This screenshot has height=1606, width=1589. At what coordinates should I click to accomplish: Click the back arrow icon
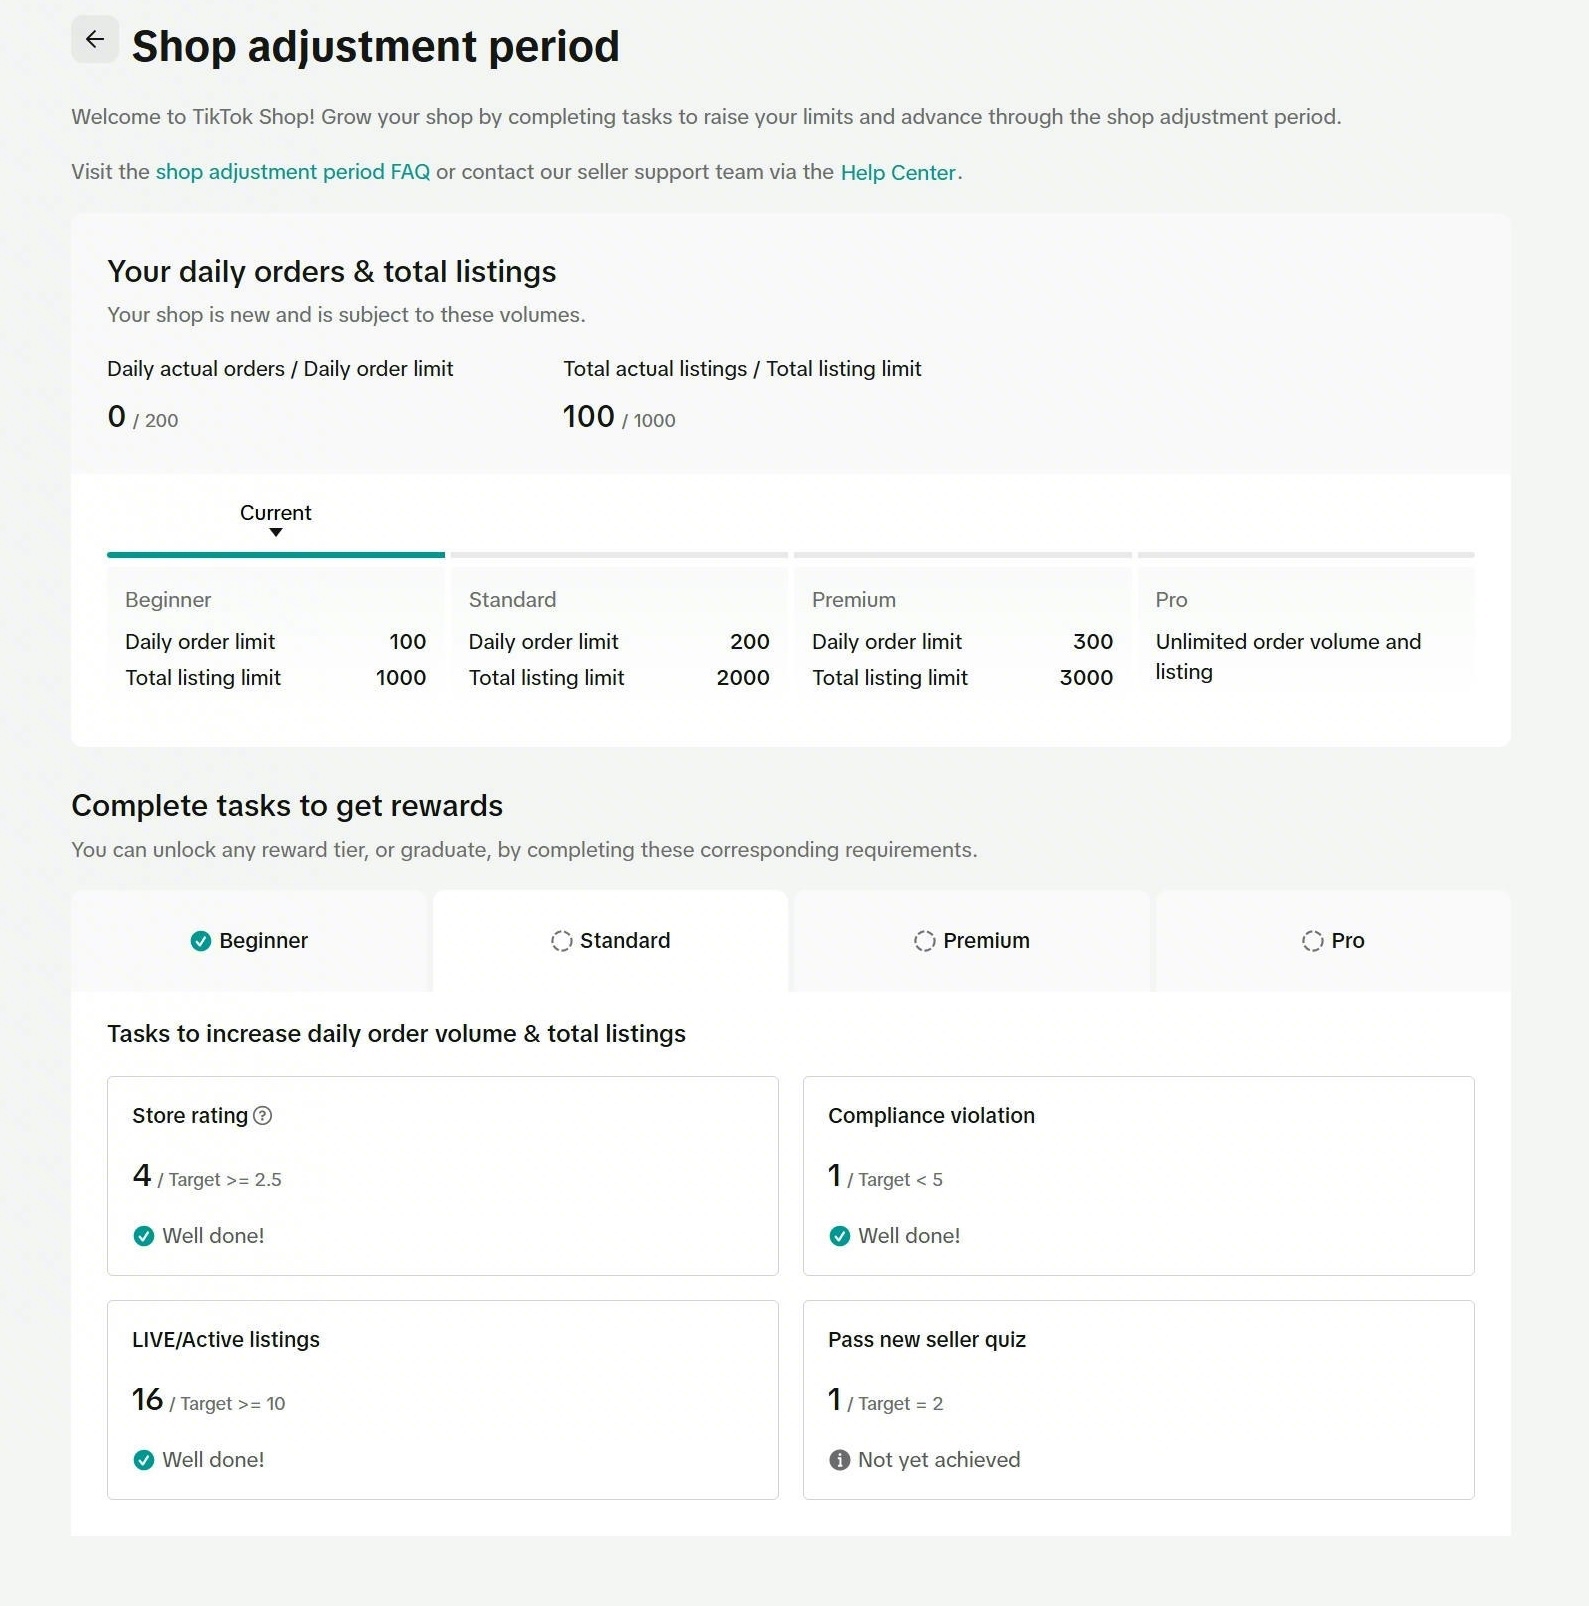[x=95, y=40]
